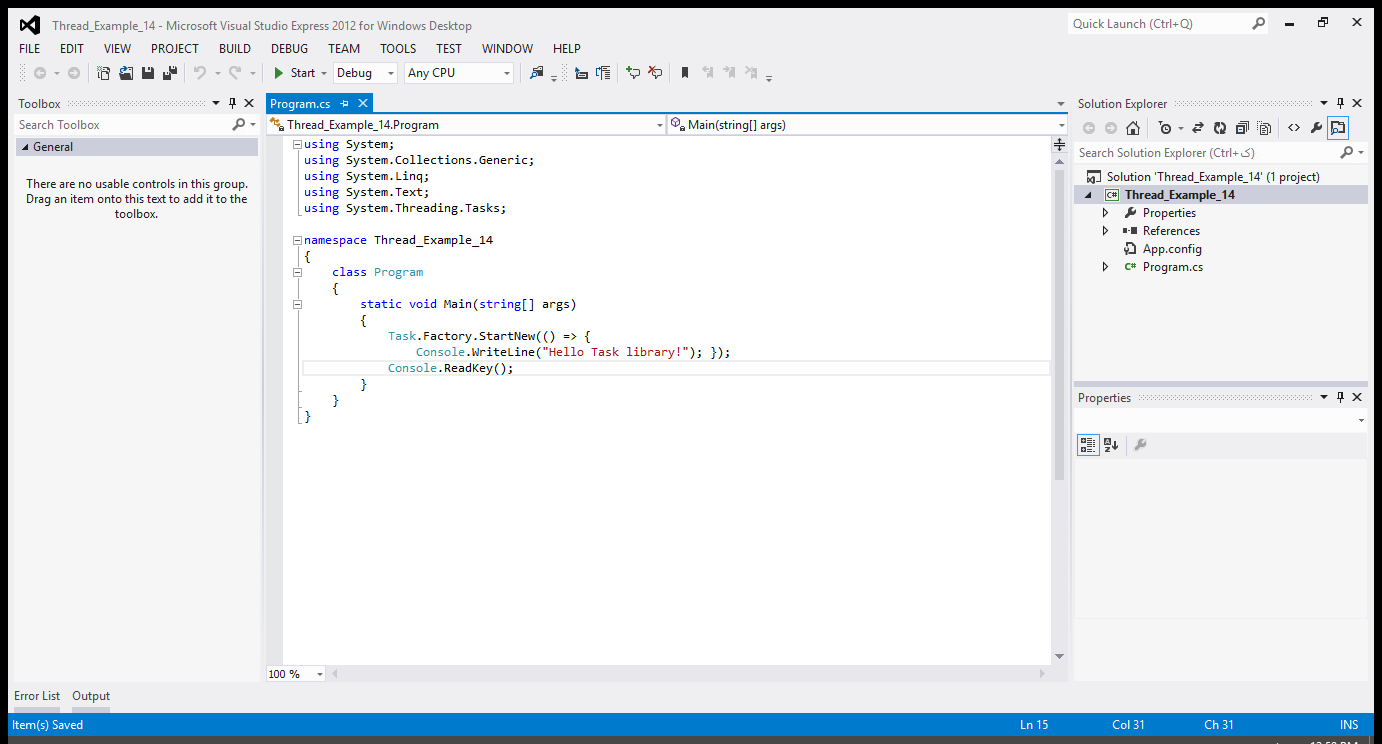Expand the References tree node
1382x744 pixels.
click(x=1105, y=231)
